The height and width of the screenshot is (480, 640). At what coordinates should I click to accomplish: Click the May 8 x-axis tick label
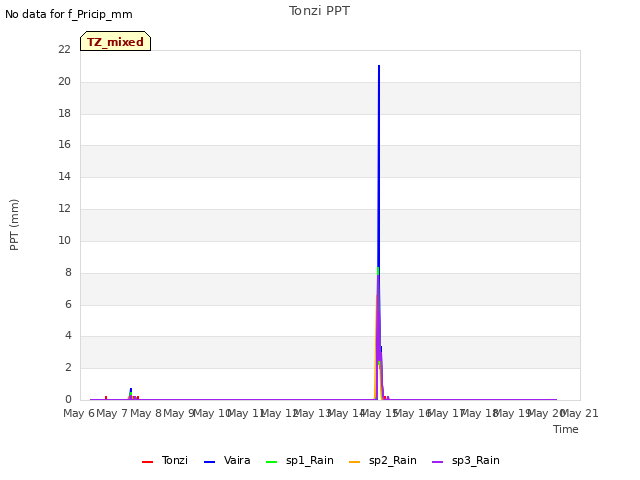[x=146, y=413]
